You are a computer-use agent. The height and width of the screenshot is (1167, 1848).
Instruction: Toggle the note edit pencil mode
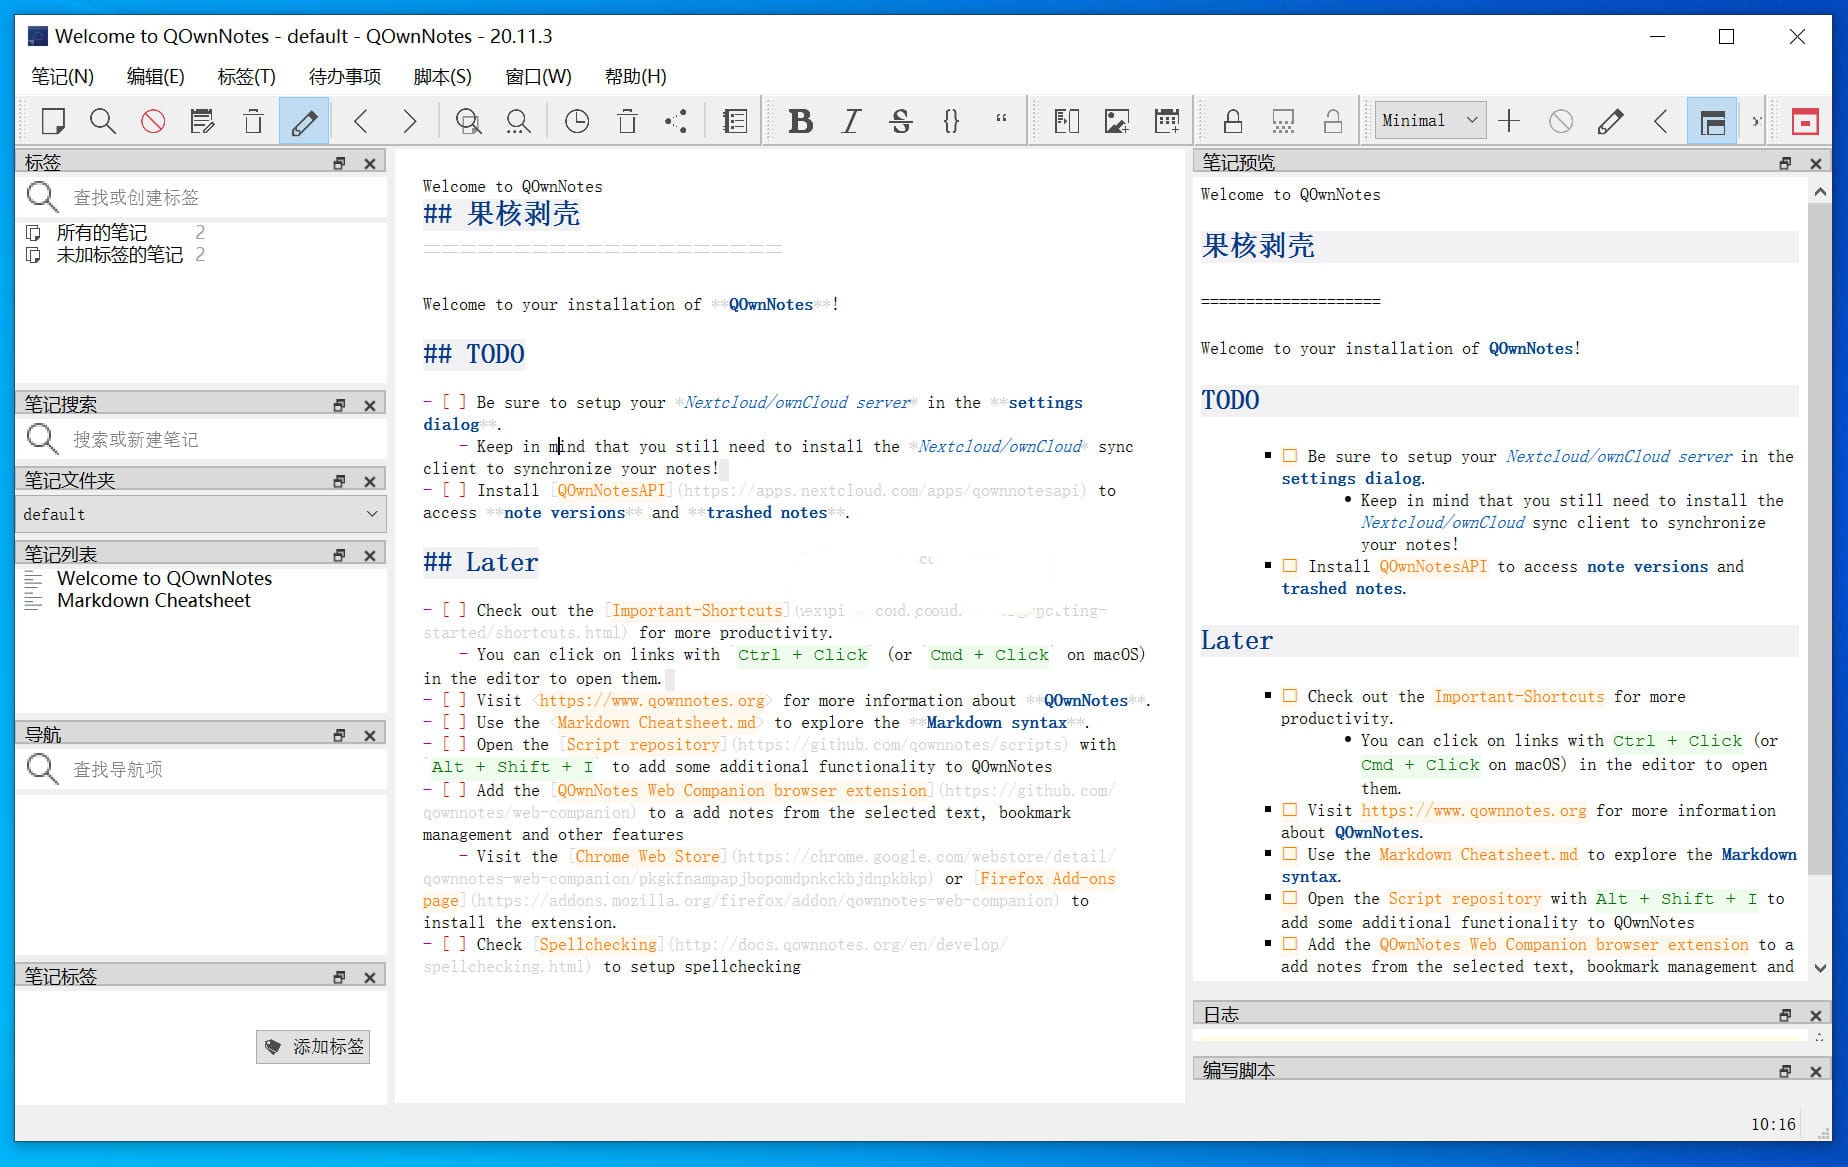point(304,121)
